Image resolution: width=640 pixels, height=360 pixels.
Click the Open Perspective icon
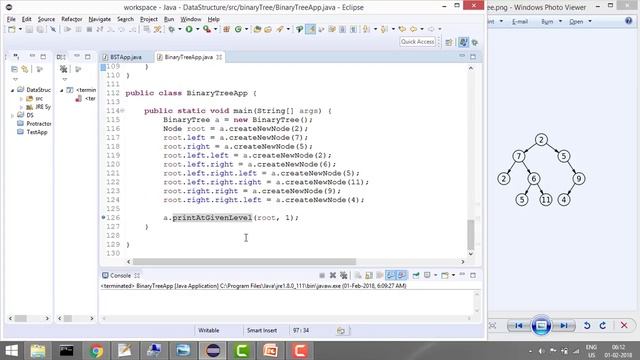click(x=449, y=42)
